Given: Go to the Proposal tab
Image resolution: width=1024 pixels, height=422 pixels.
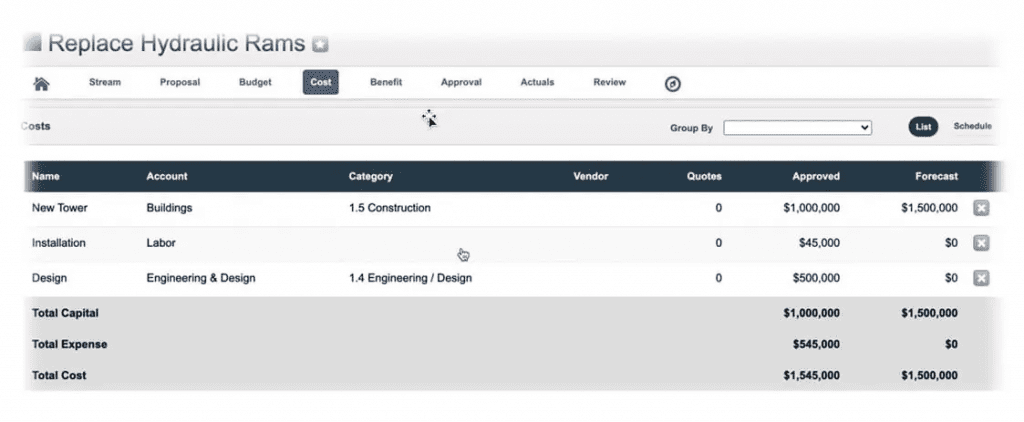Looking at the screenshot, I should [x=180, y=82].
